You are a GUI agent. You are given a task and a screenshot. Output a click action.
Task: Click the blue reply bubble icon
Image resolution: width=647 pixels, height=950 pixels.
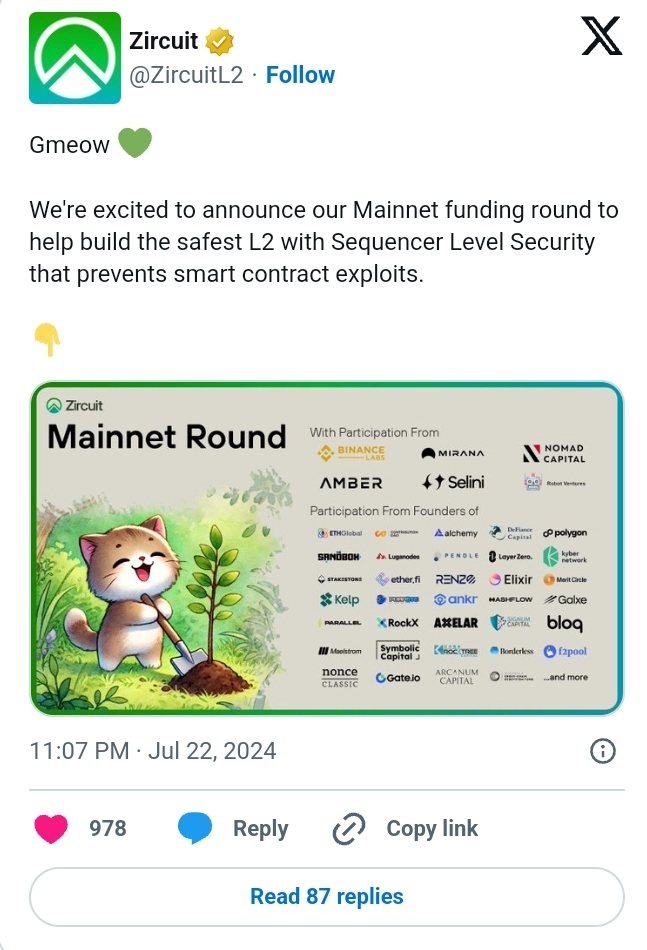click(195, 828)
